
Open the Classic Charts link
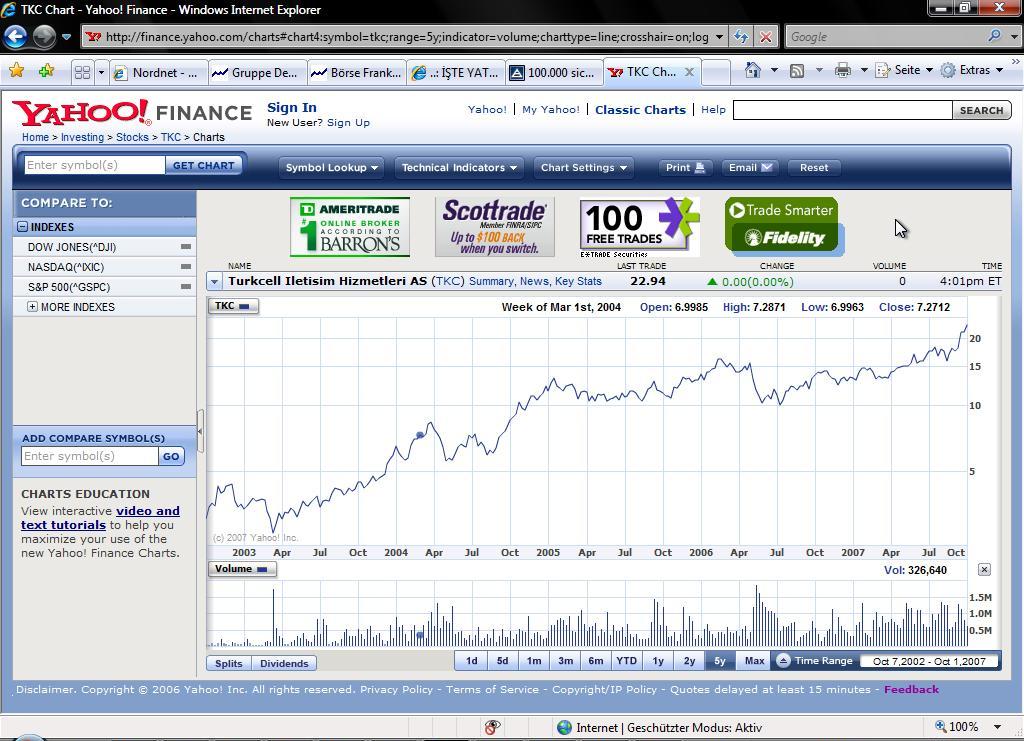[640, 110]
